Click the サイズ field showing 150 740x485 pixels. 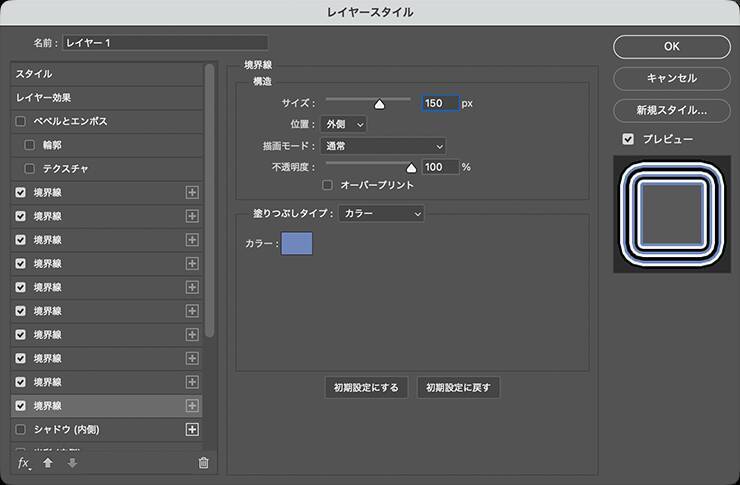(x=440, y=103)
